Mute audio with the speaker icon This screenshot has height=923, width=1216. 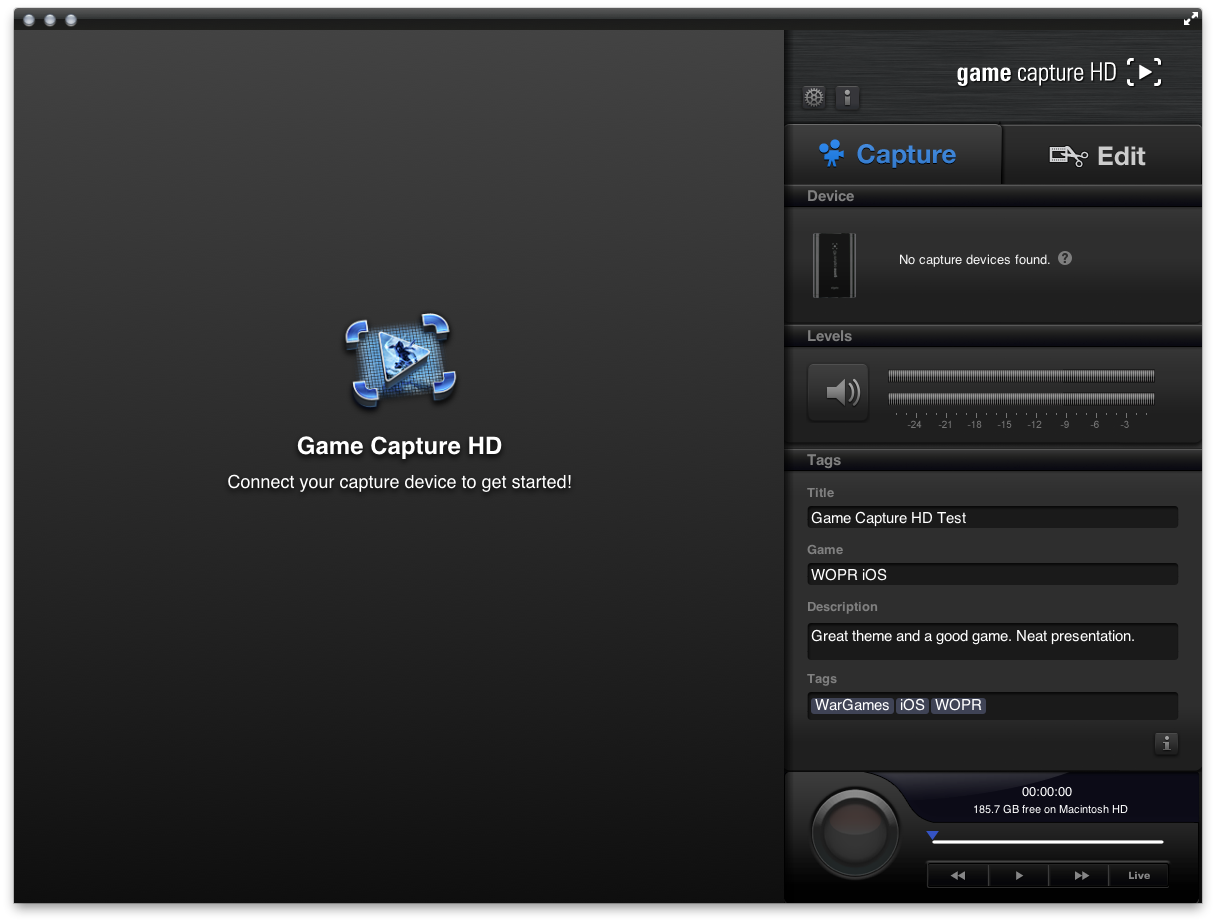[838, 393]
